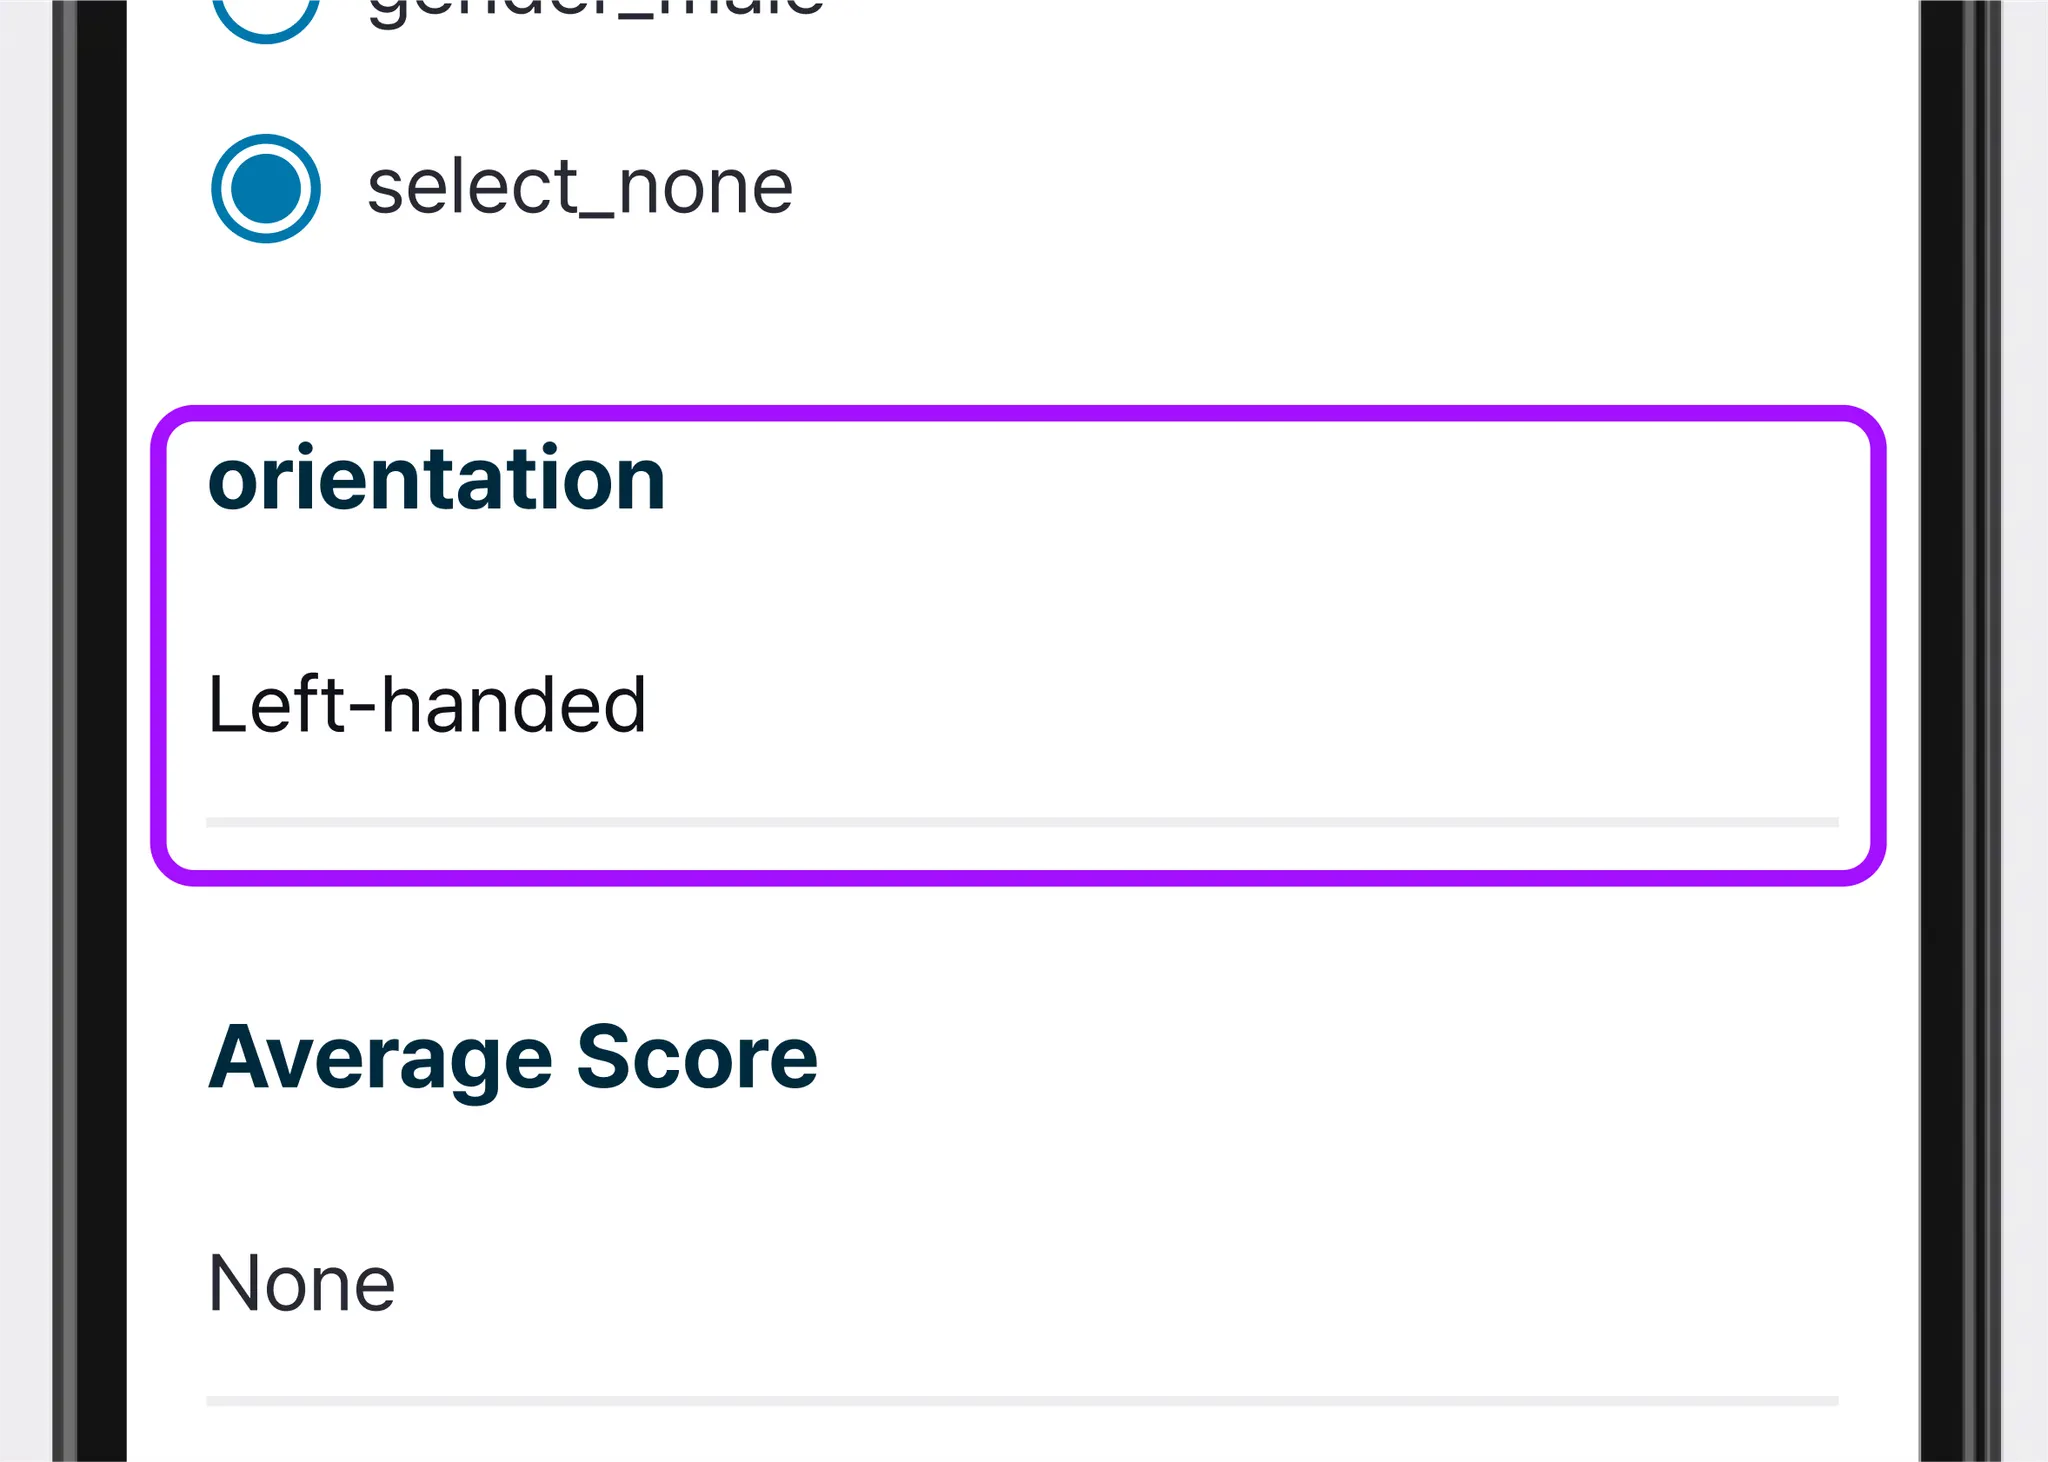The height and width of the screenshot is (1462, 2048).
Task: Click the underline beneath the None value
Action: tap(1020, 1401)
